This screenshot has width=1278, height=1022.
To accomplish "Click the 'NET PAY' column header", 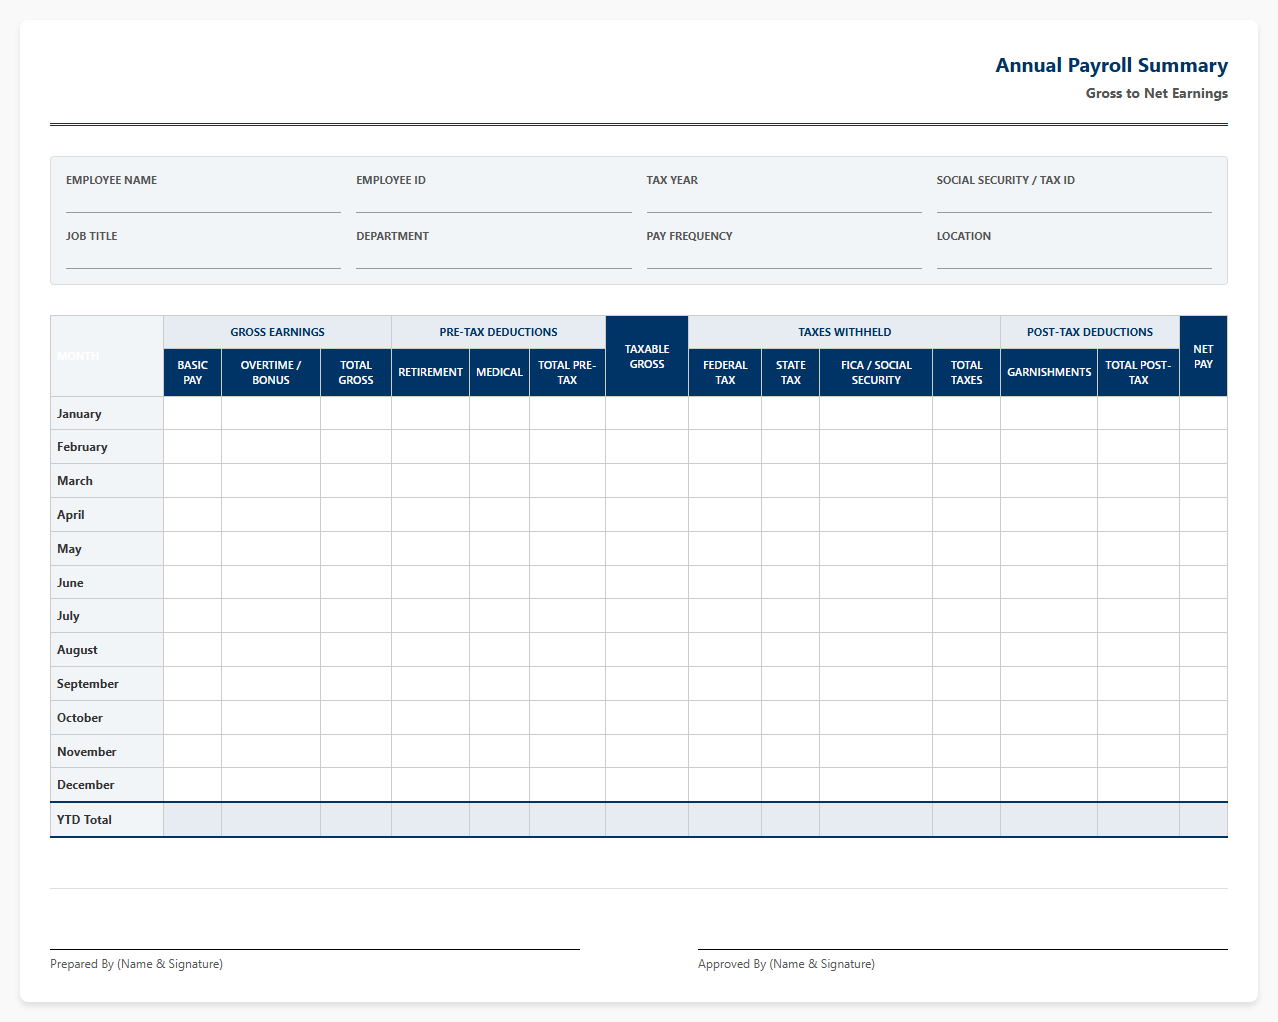I will coord(1203,356).
